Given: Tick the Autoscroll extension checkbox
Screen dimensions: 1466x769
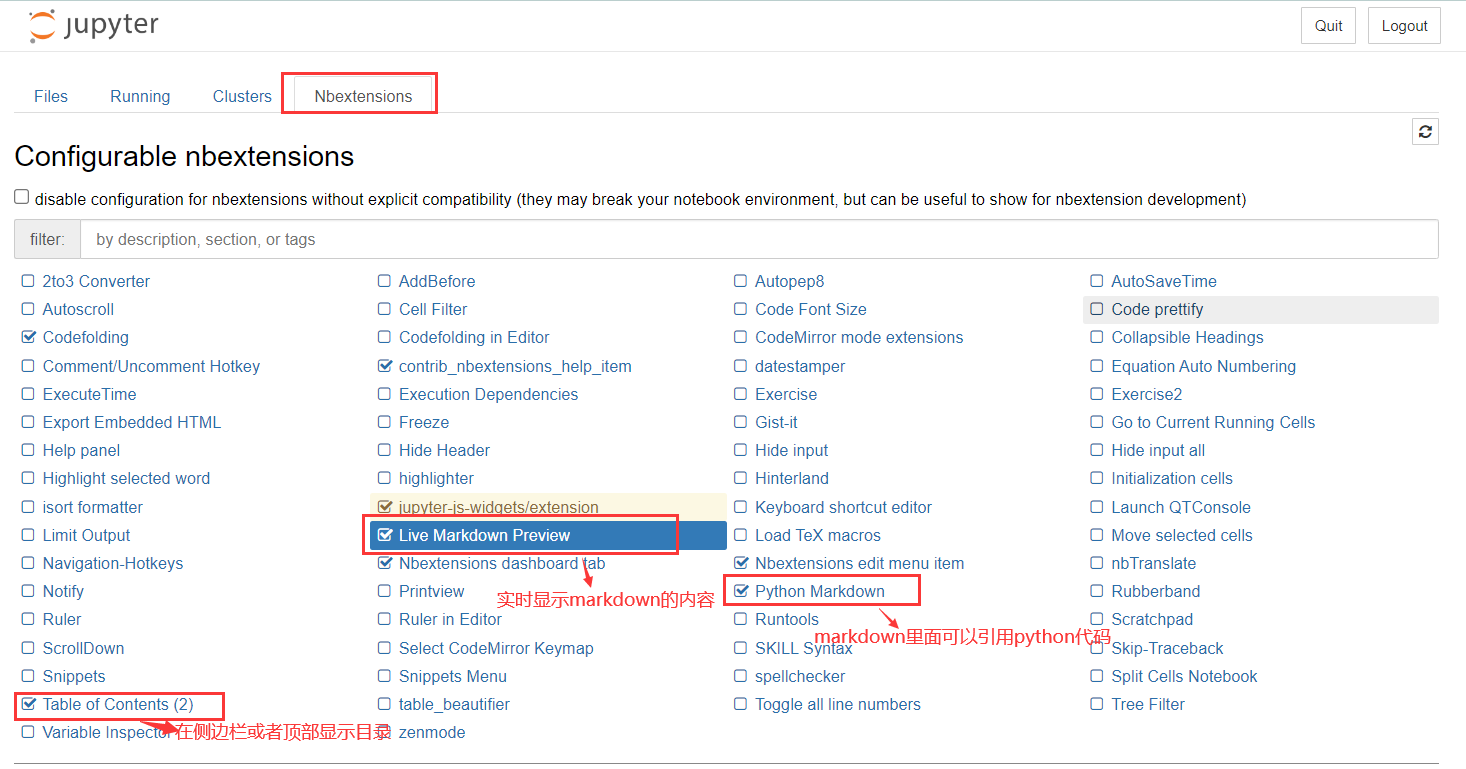Looking at the screenshot, I should 28,310.
